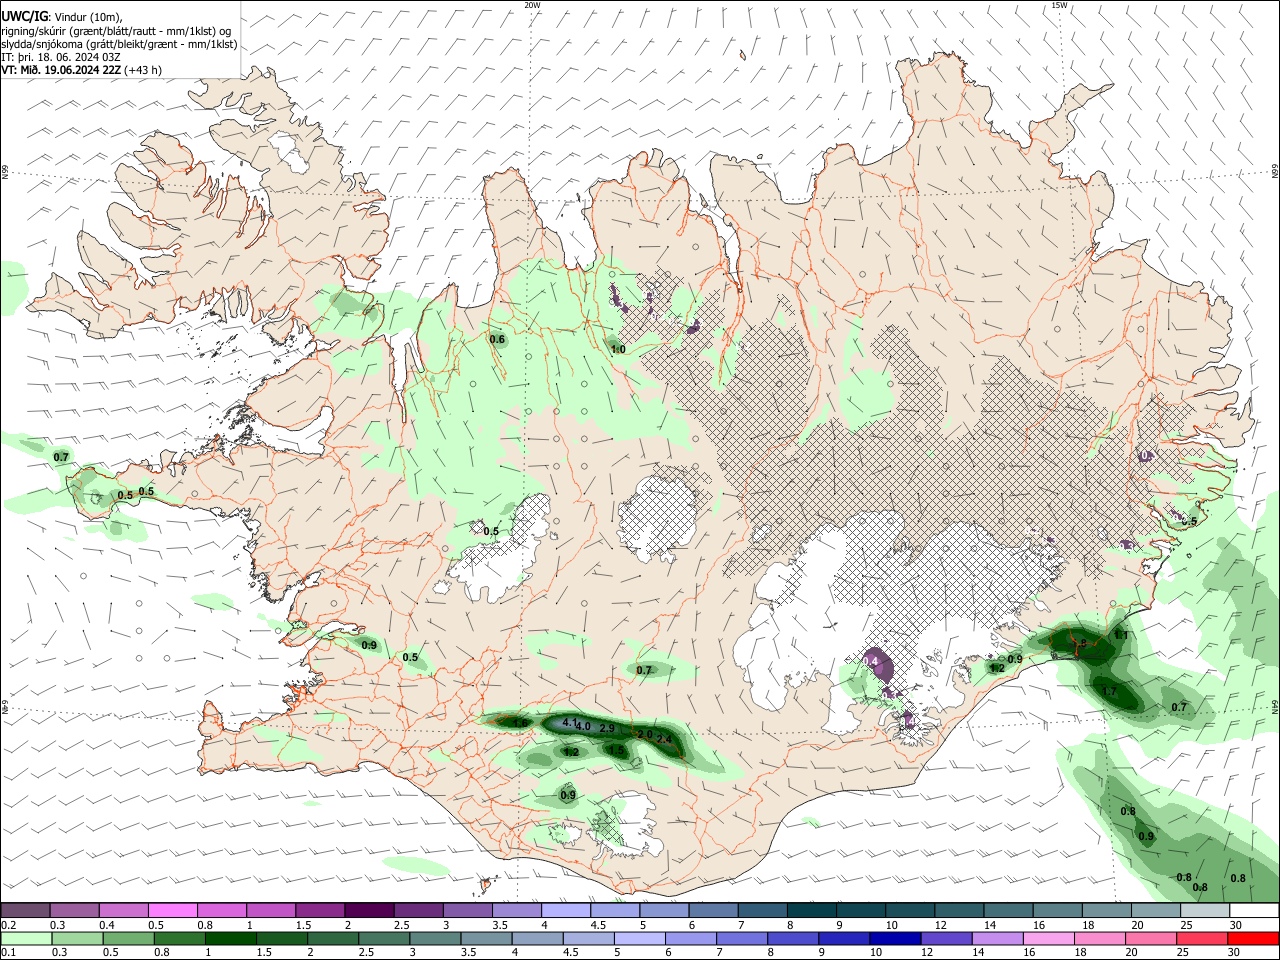This screenshot has height=960, width=1280.
Task: Click the '2.9' precipitation value on the map
Action: click(x=607, y=728)
